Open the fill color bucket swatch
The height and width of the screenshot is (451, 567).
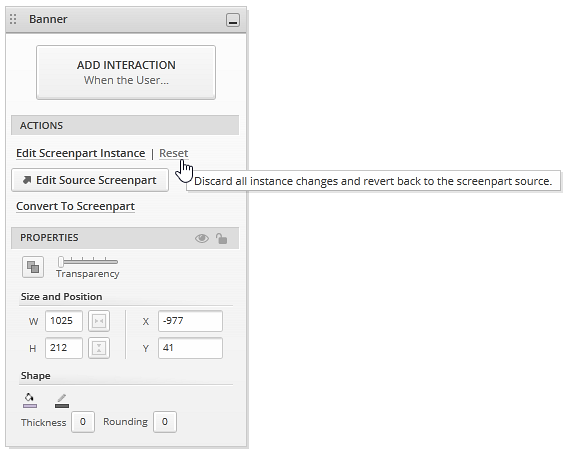pos(30,400)
